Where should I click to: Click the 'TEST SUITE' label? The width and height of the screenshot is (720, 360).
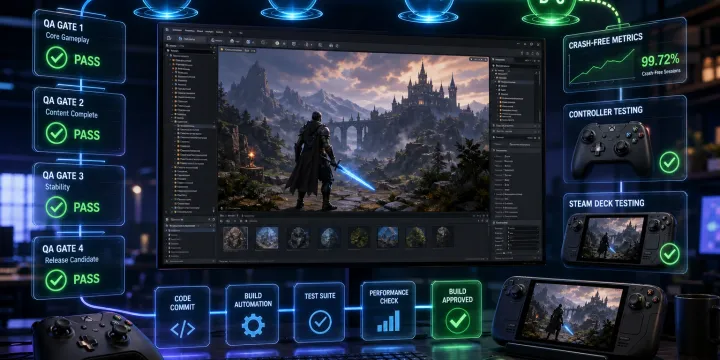[x=320, y=296]
